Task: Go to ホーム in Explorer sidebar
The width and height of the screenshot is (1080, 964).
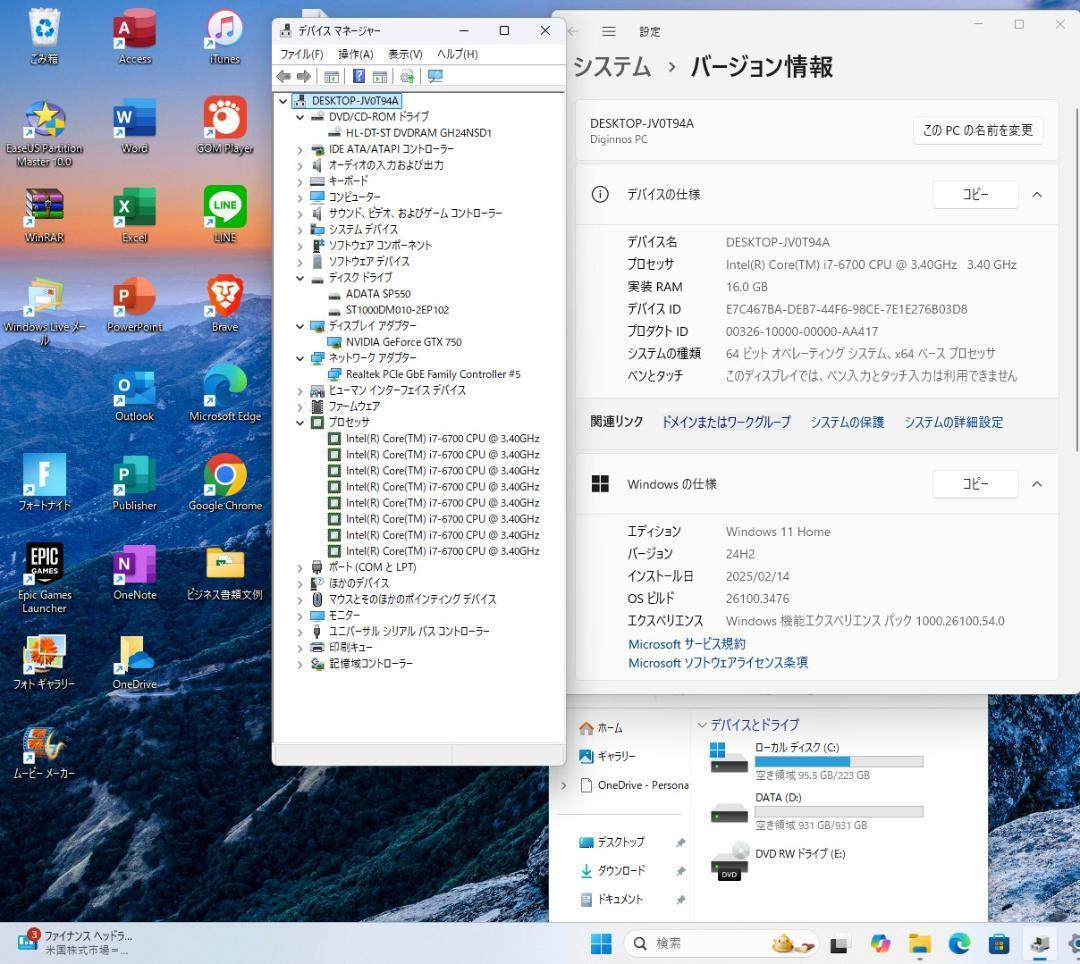Action: 601,728
